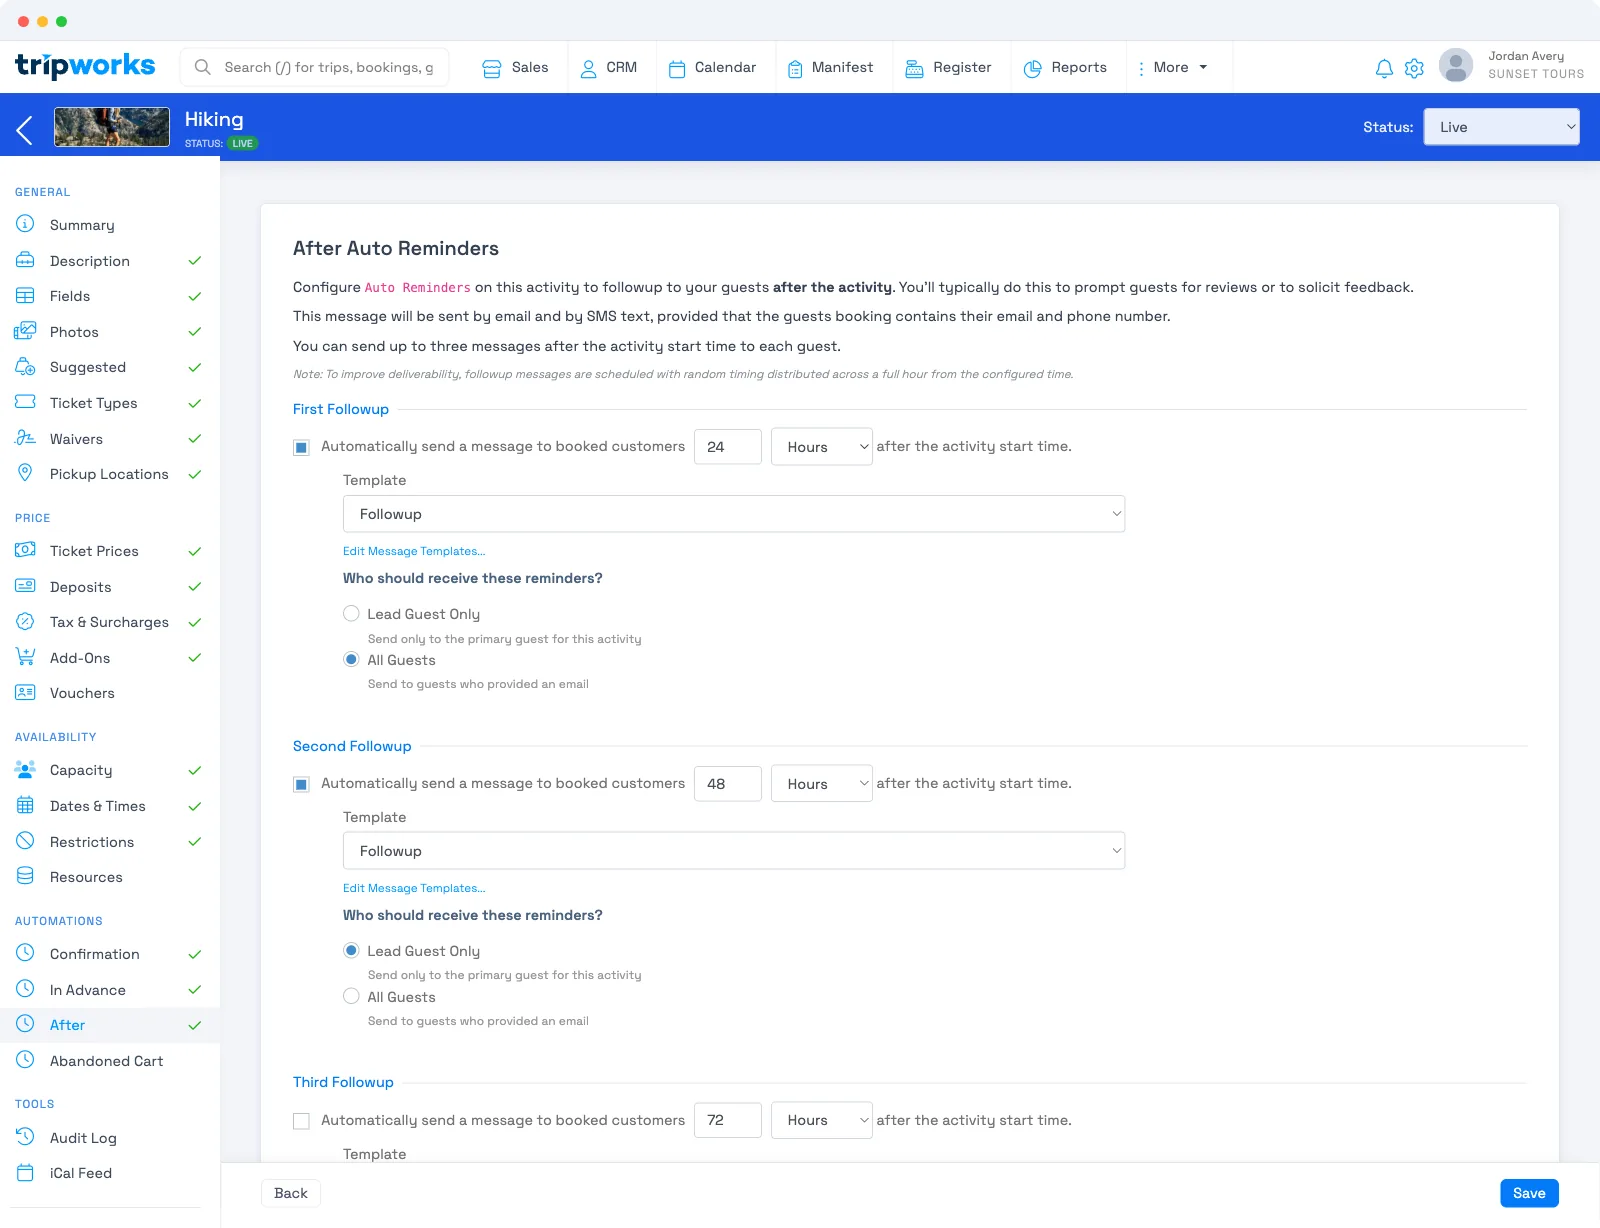This screenshot has width=1600, height=1228.
Task: Uncheck the First Followup auto-send checkbox
Action: click(x=301, y=447)
